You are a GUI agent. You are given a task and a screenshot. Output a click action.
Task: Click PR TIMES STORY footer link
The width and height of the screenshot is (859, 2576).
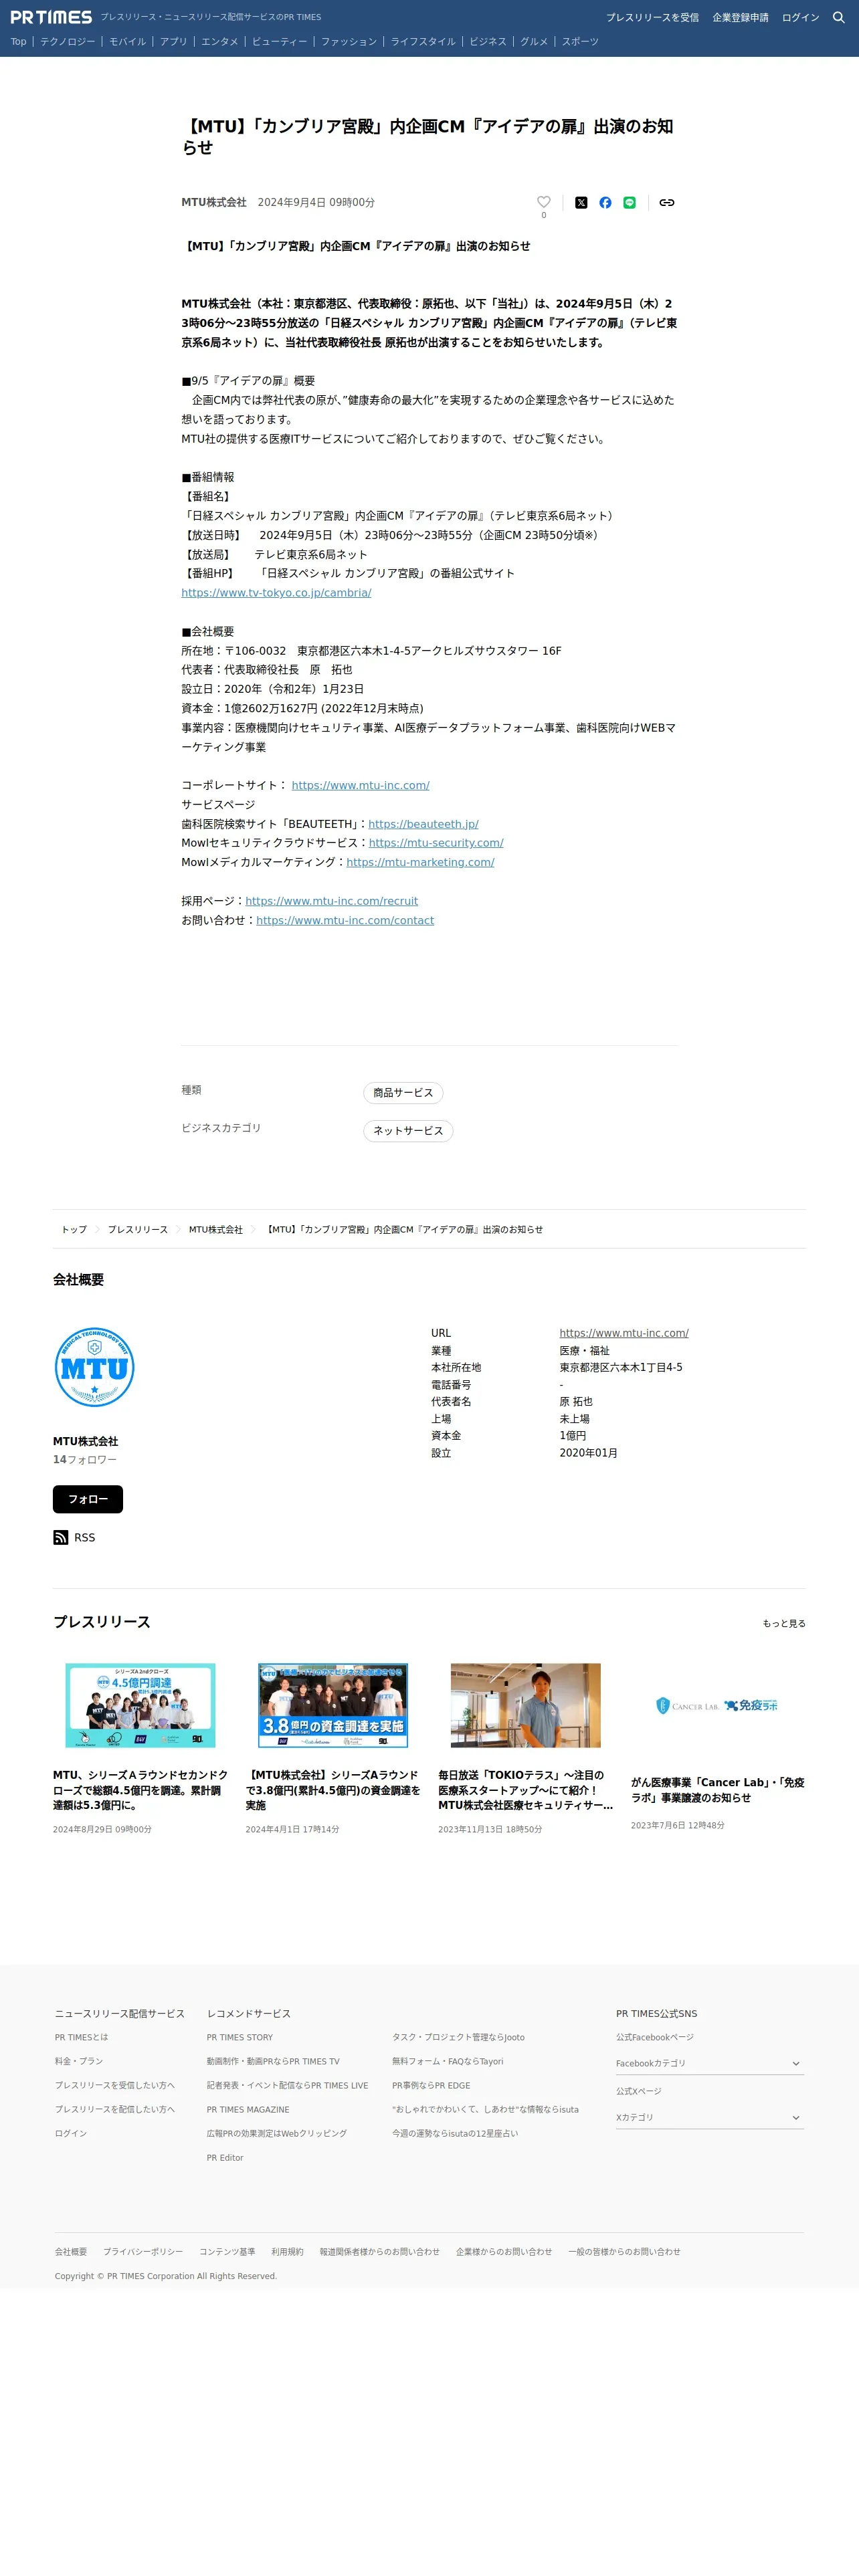coord(240,2037)
